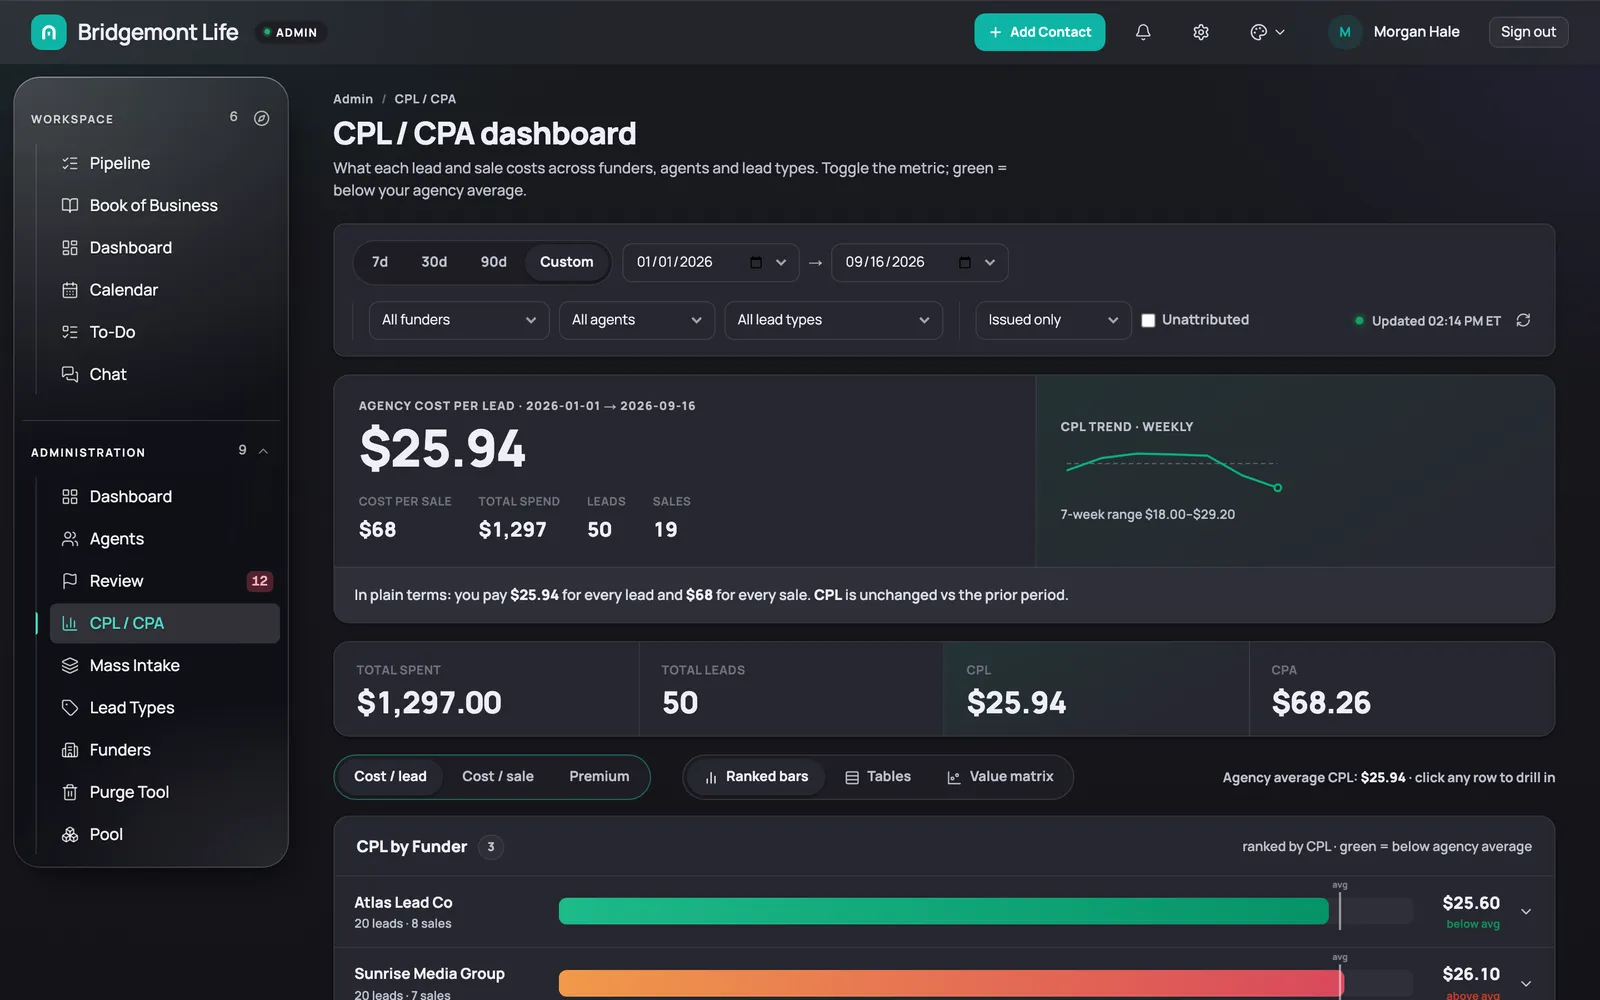The image size is (1600, 1000).
Task: Open Lead Types admin page
Action: 165,708
